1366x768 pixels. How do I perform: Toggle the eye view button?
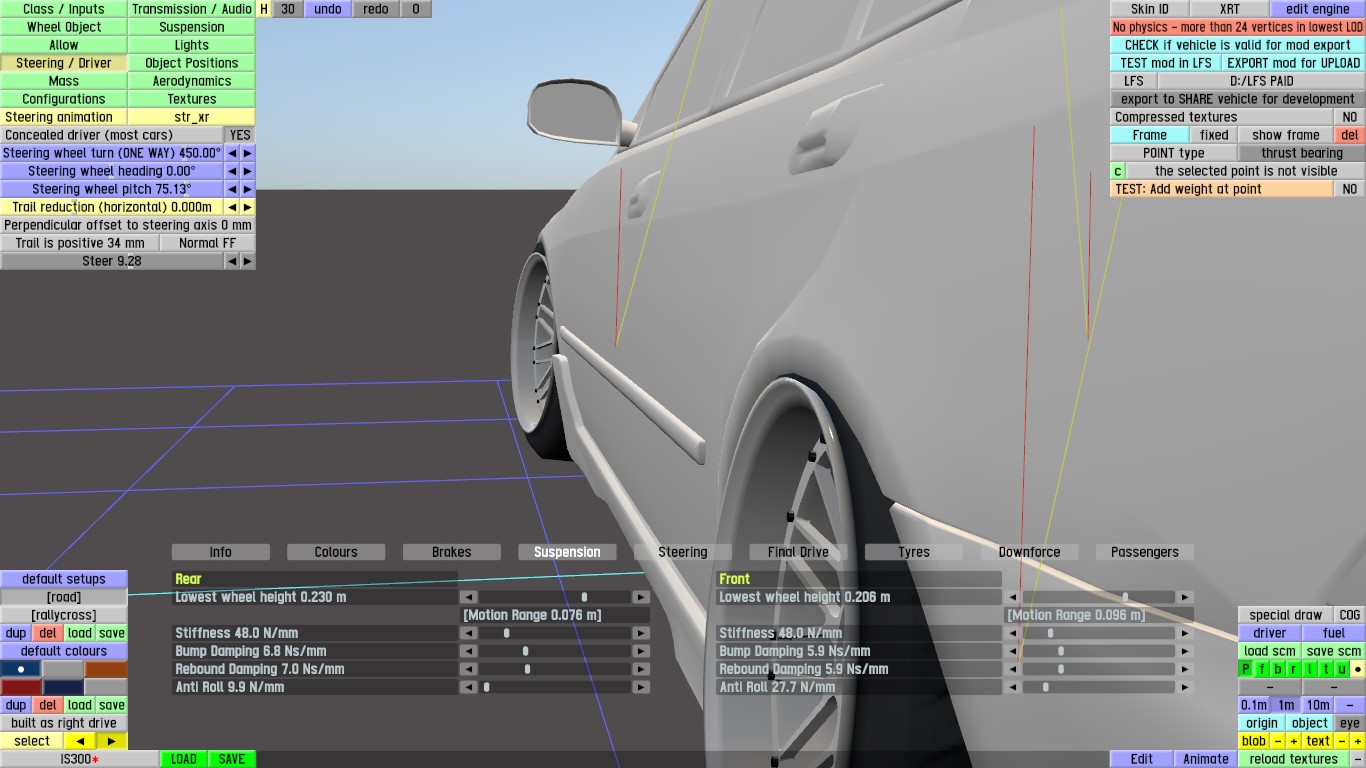tap(1350, 723)
